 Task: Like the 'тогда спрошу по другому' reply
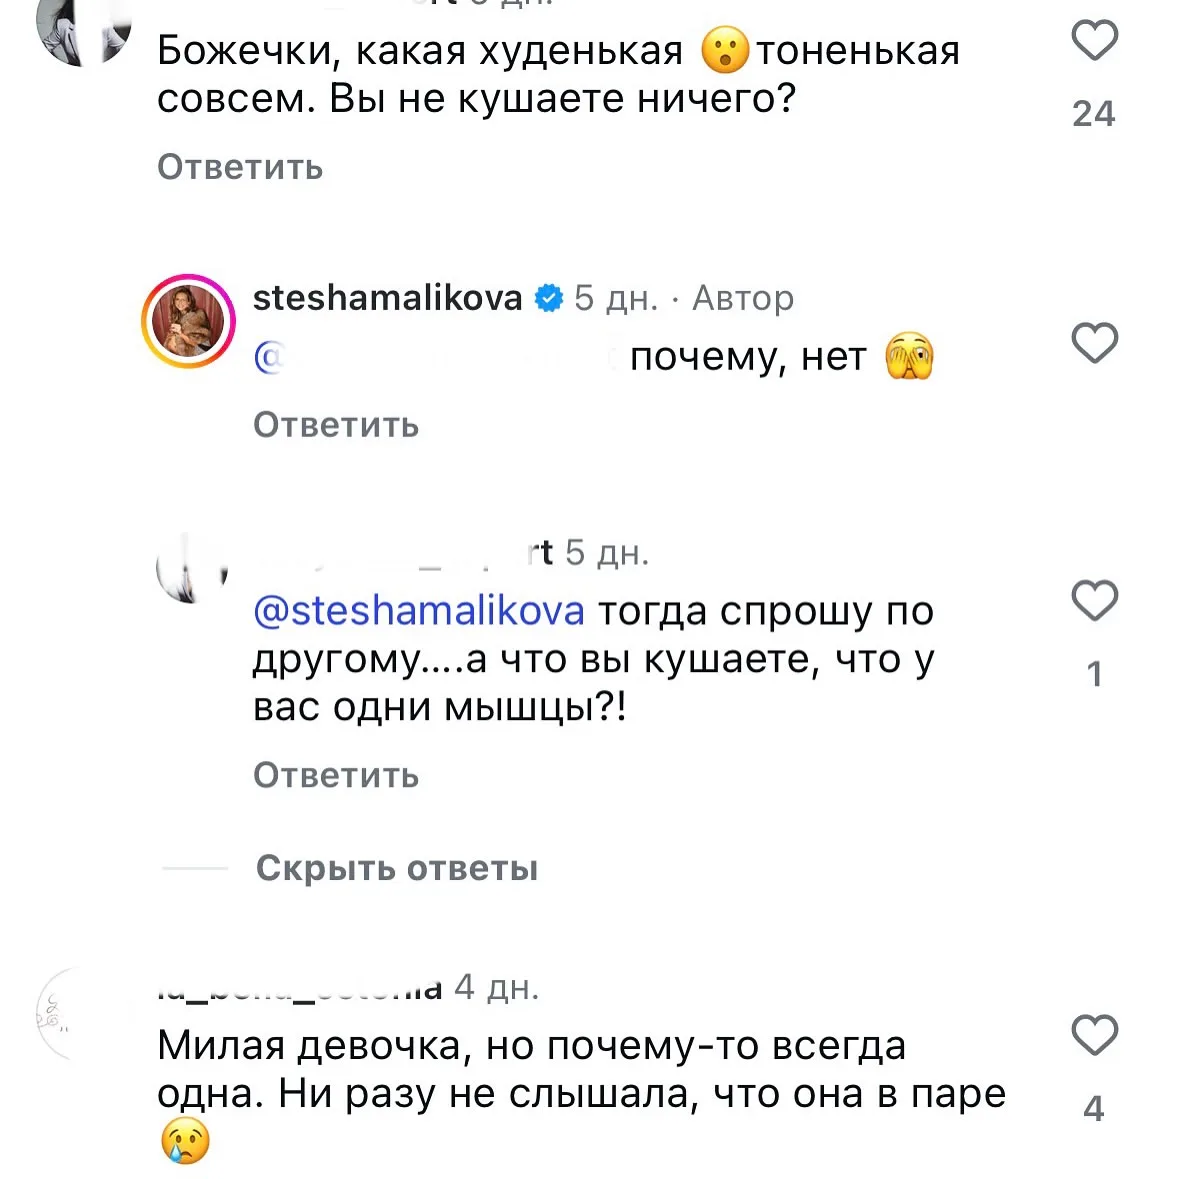click(x=1094, y=600)
